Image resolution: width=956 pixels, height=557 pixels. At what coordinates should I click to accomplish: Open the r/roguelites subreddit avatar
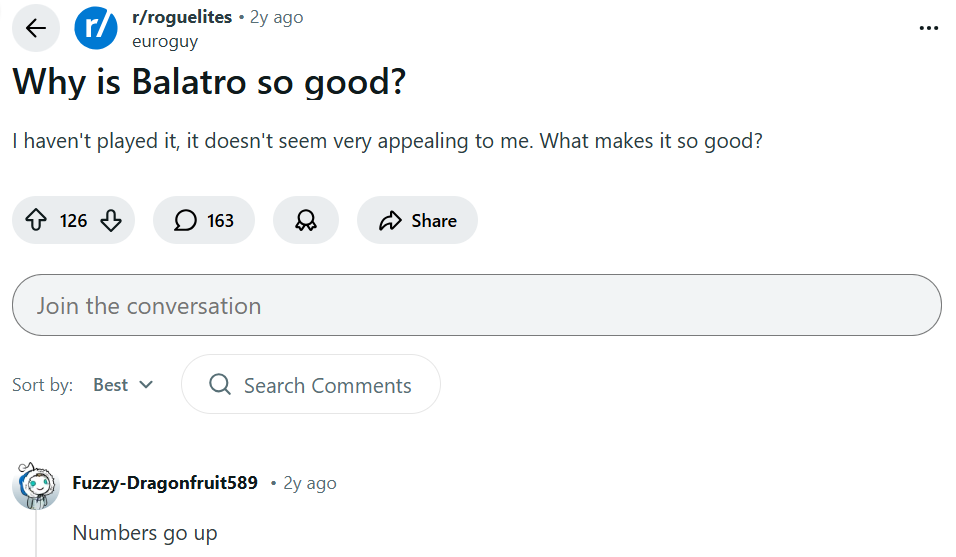(96, 28)
